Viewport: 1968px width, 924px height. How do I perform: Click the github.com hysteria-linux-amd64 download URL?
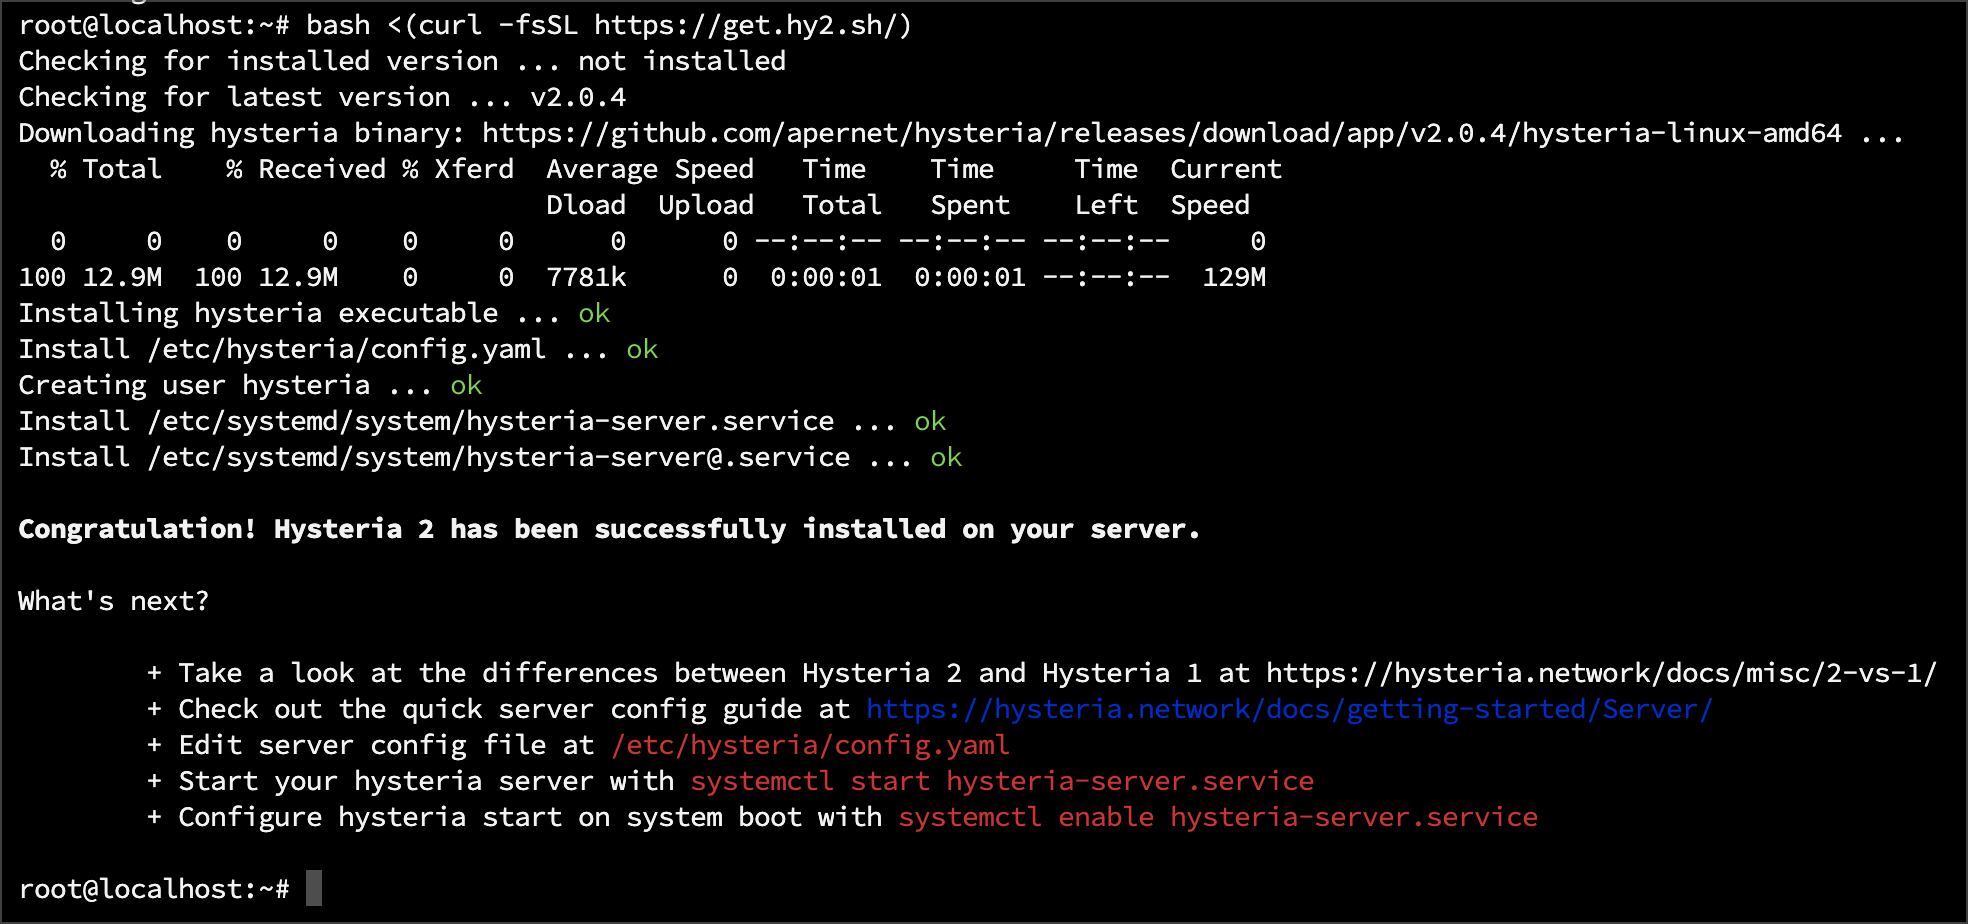1162,133
